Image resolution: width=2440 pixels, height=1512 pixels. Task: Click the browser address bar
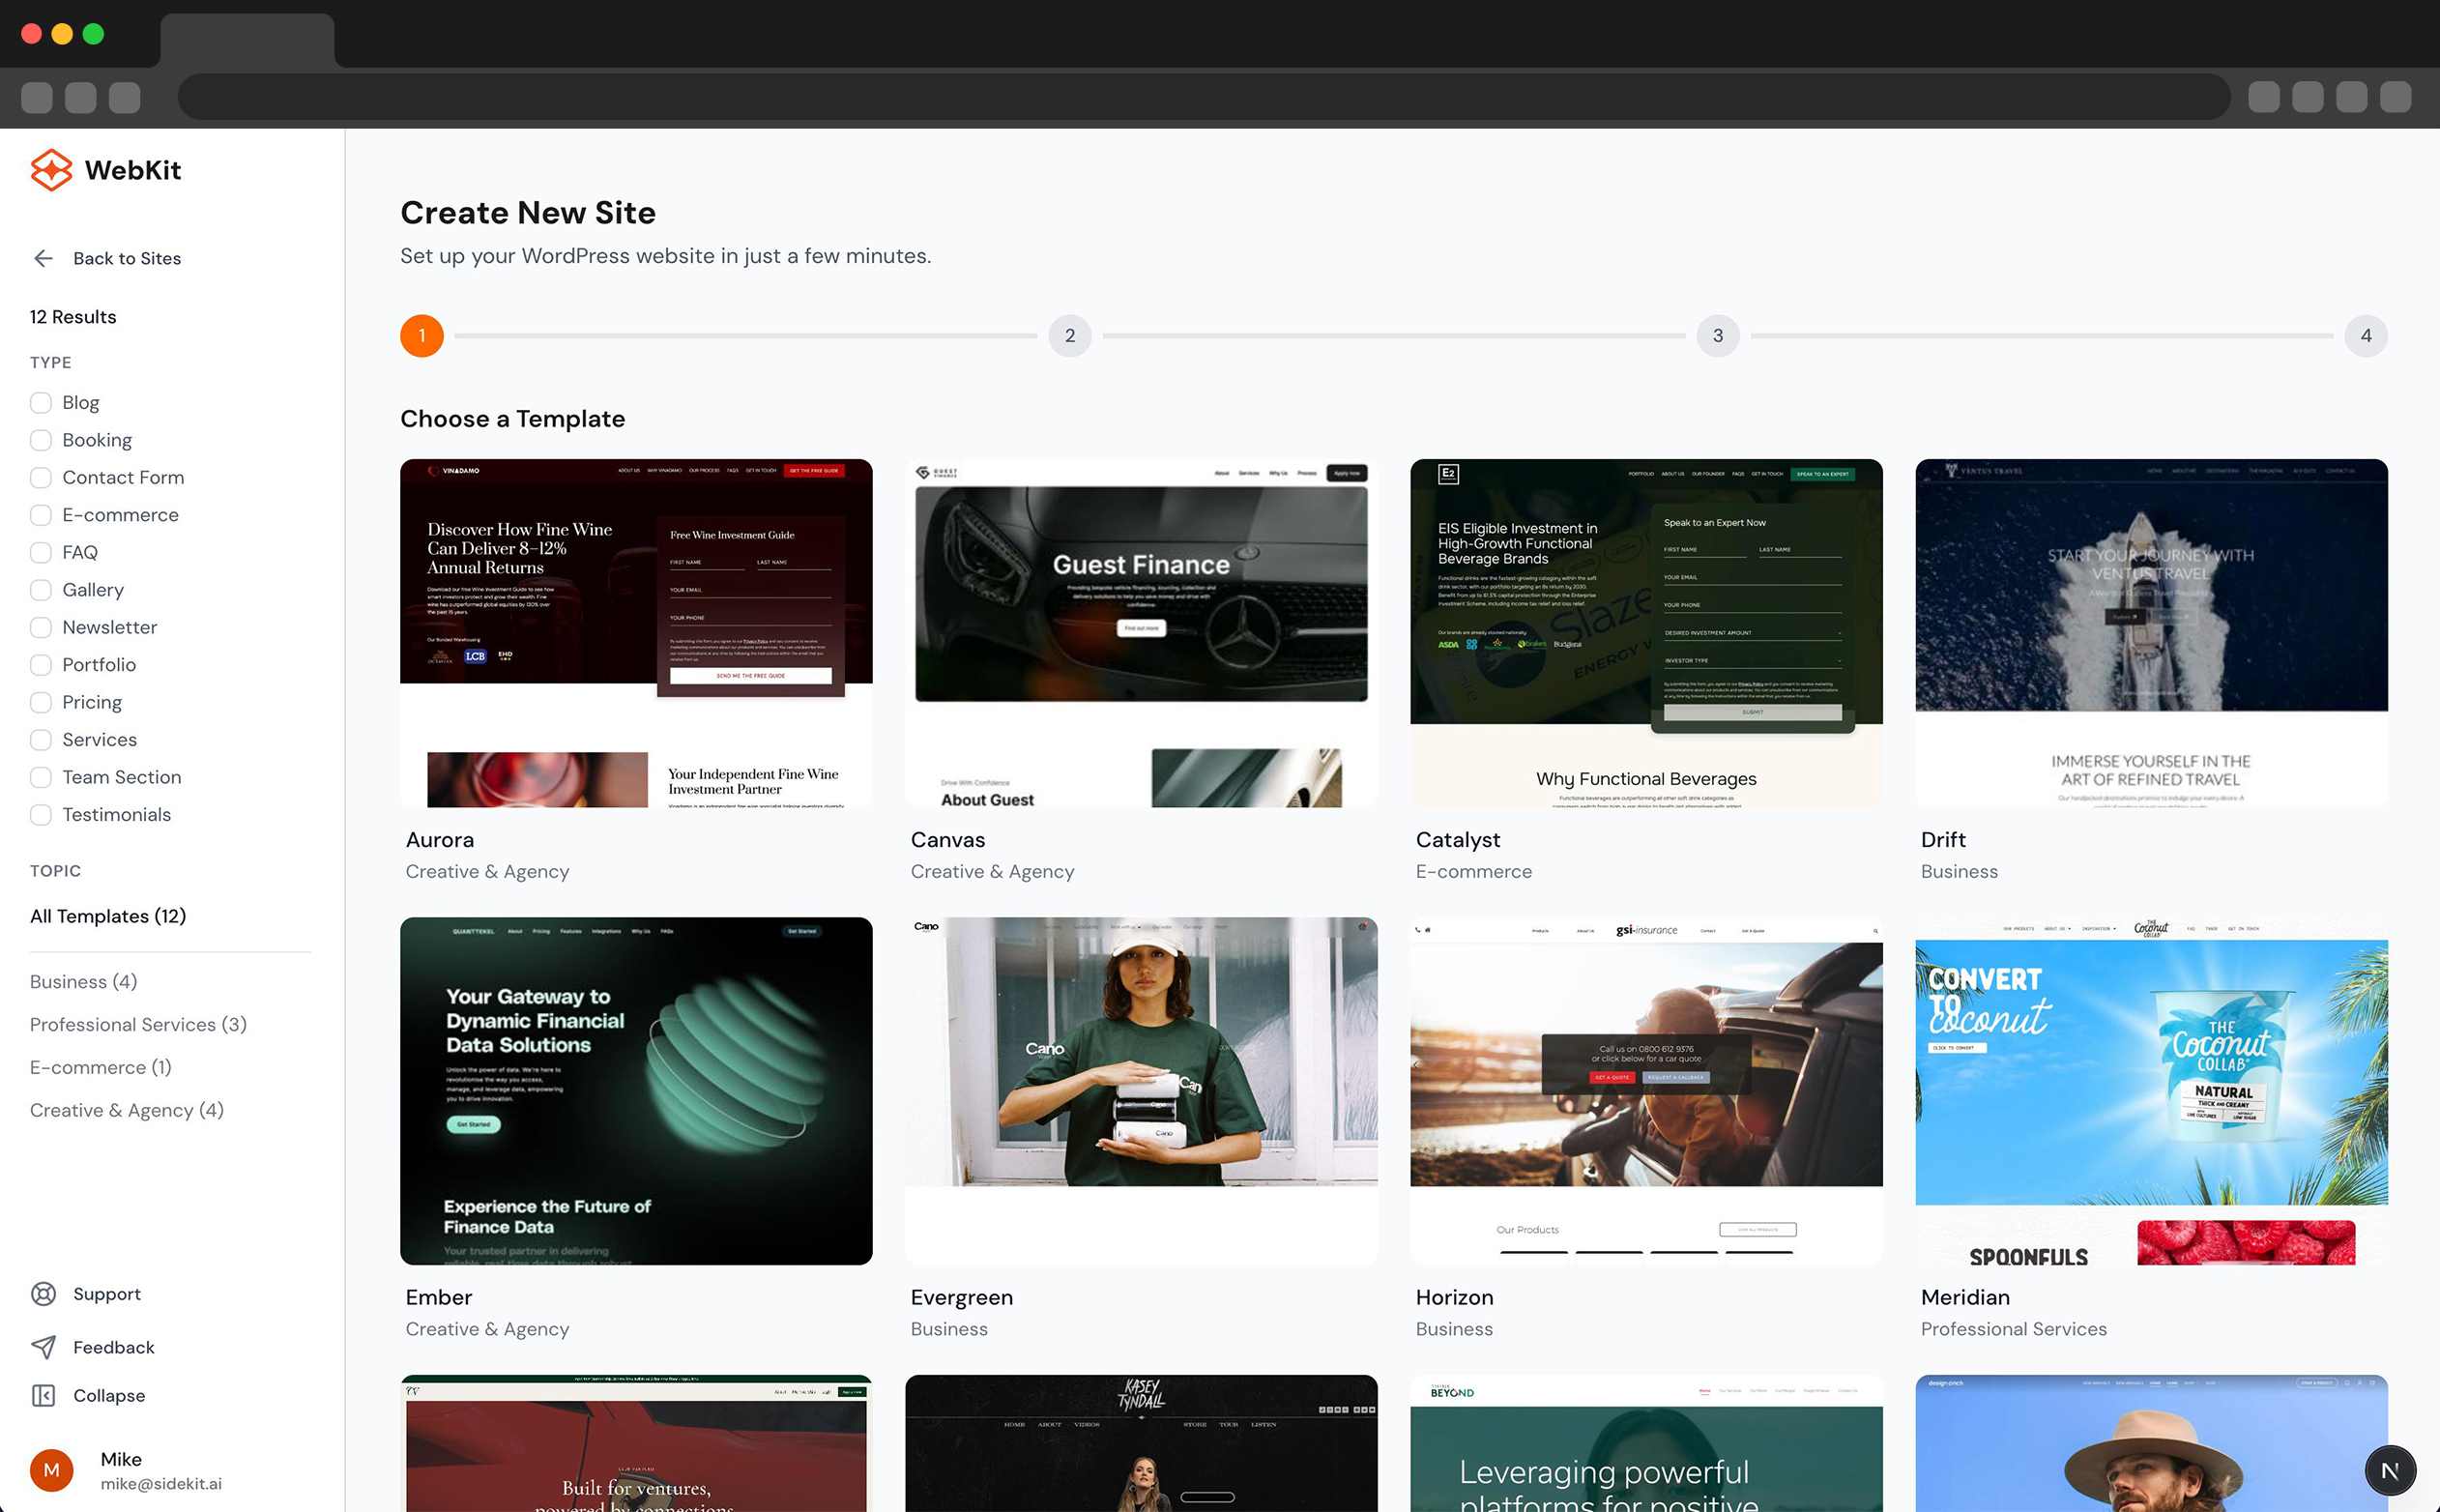[x=1203, y=97]
